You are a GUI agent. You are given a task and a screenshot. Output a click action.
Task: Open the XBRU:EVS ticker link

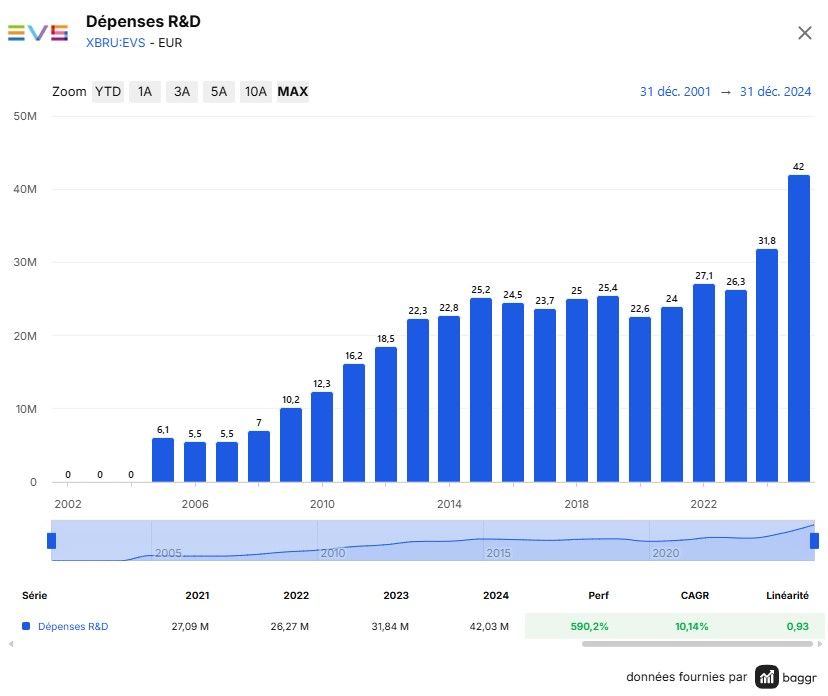click(116, 43)
